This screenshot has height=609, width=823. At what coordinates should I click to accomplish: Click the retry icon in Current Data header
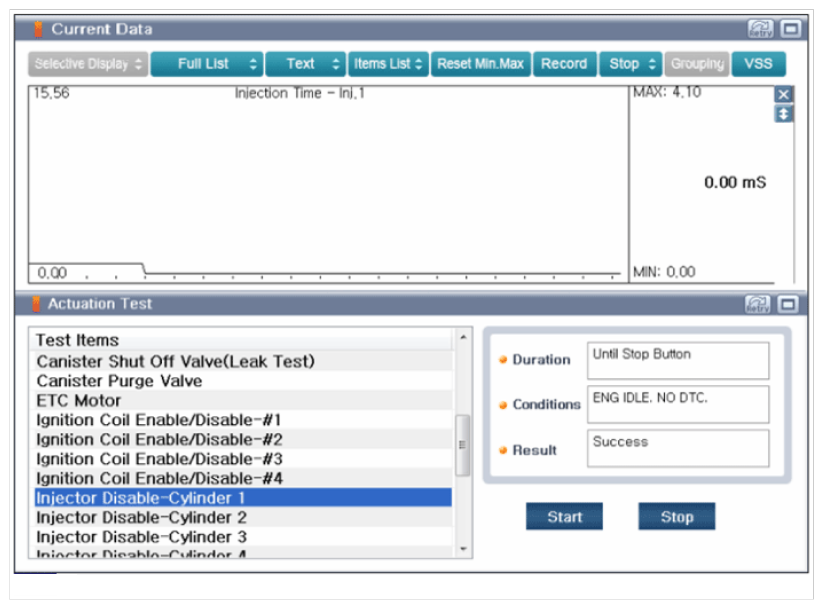tap(761, 30)
